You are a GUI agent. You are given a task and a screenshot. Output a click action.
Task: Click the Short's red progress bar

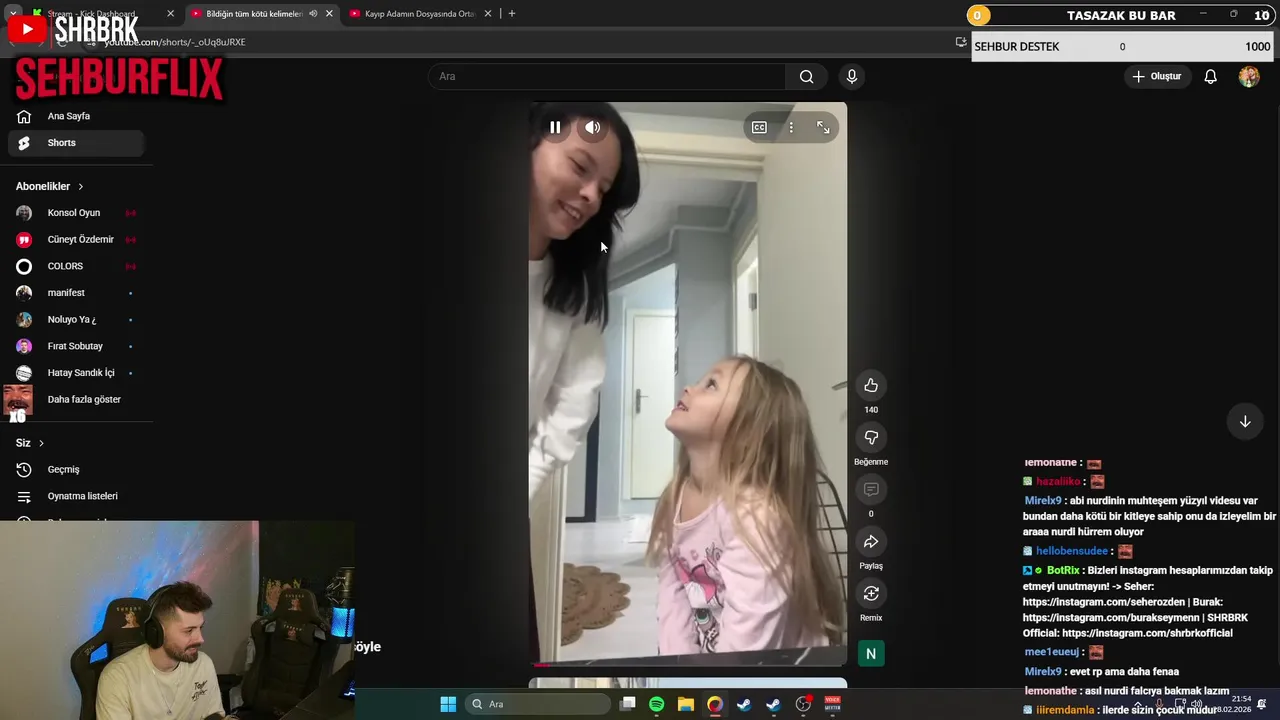[x=688, y=664]
